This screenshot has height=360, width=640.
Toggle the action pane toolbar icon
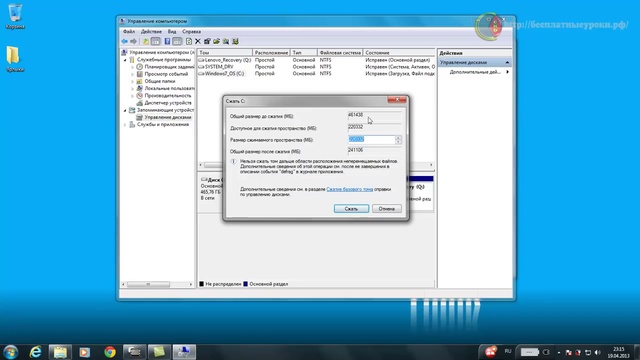pos(177,41)
